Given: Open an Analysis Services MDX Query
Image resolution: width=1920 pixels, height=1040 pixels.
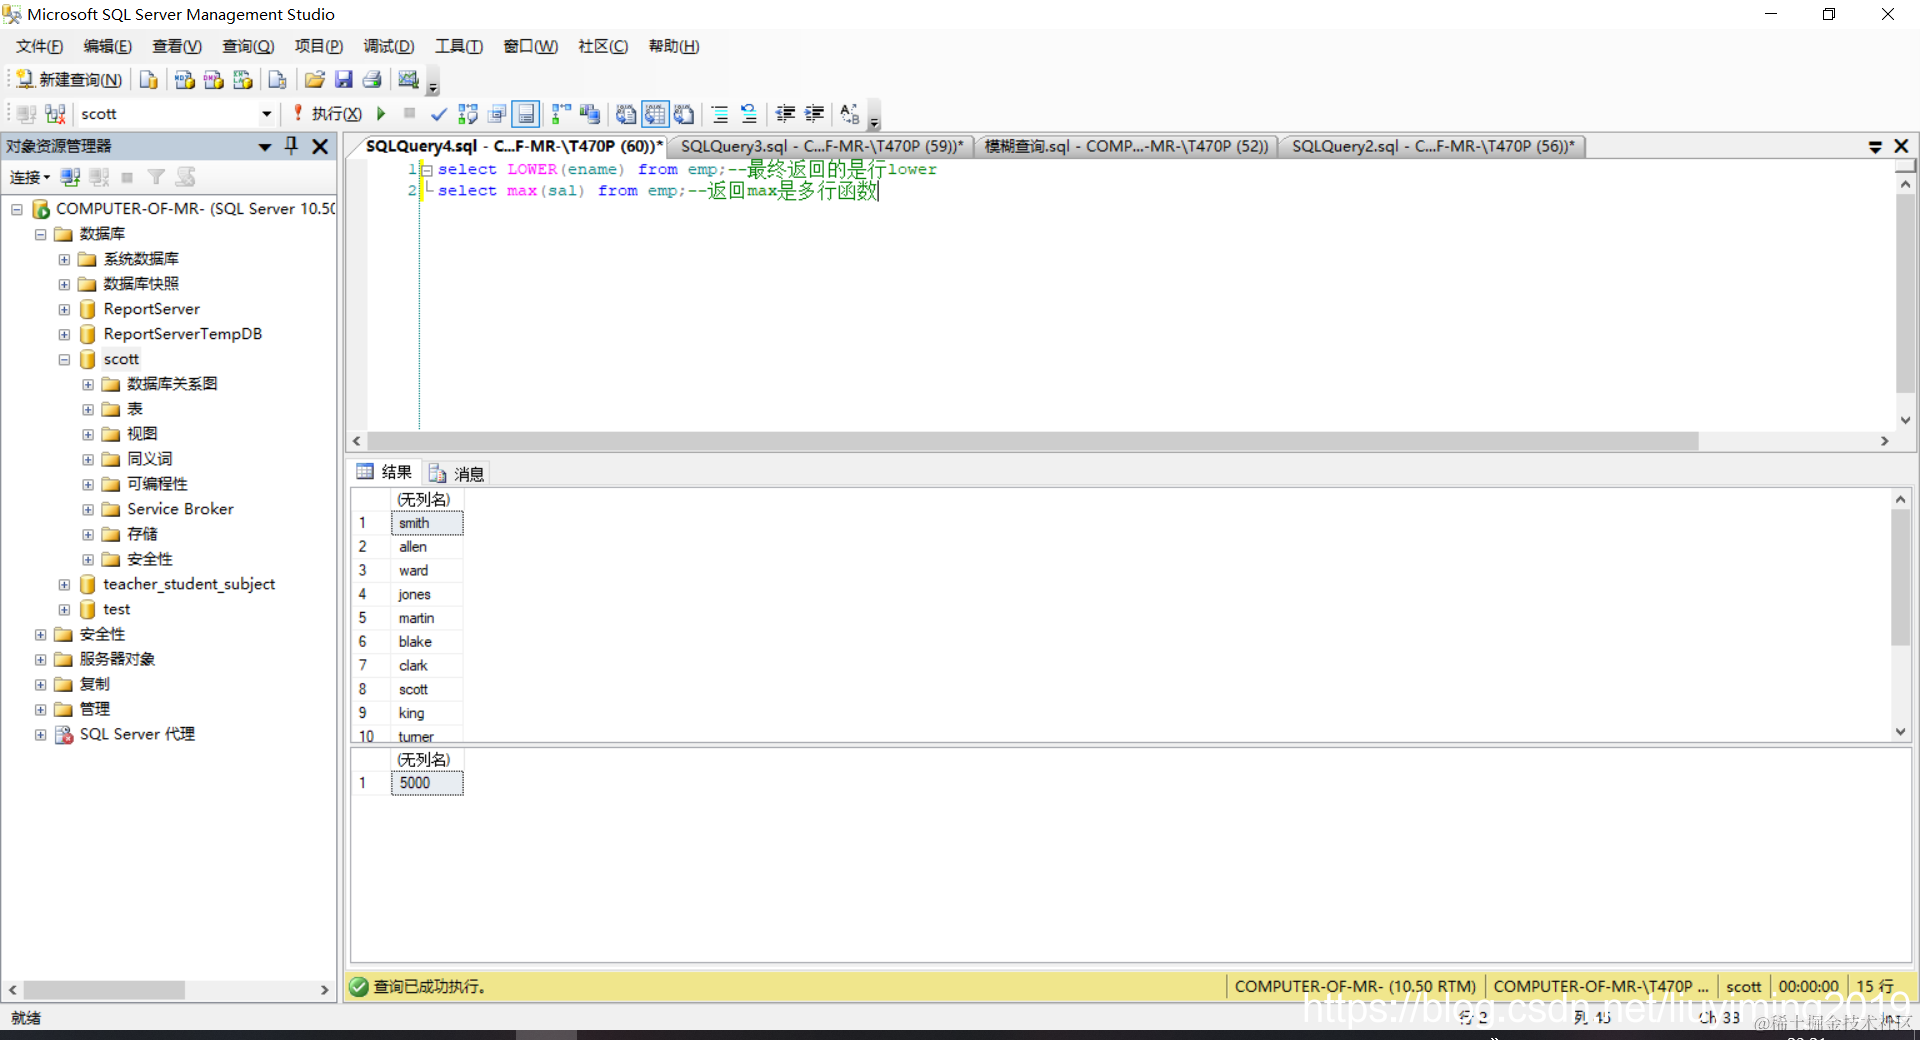Looking at the screenshot, I should [184, 80].
